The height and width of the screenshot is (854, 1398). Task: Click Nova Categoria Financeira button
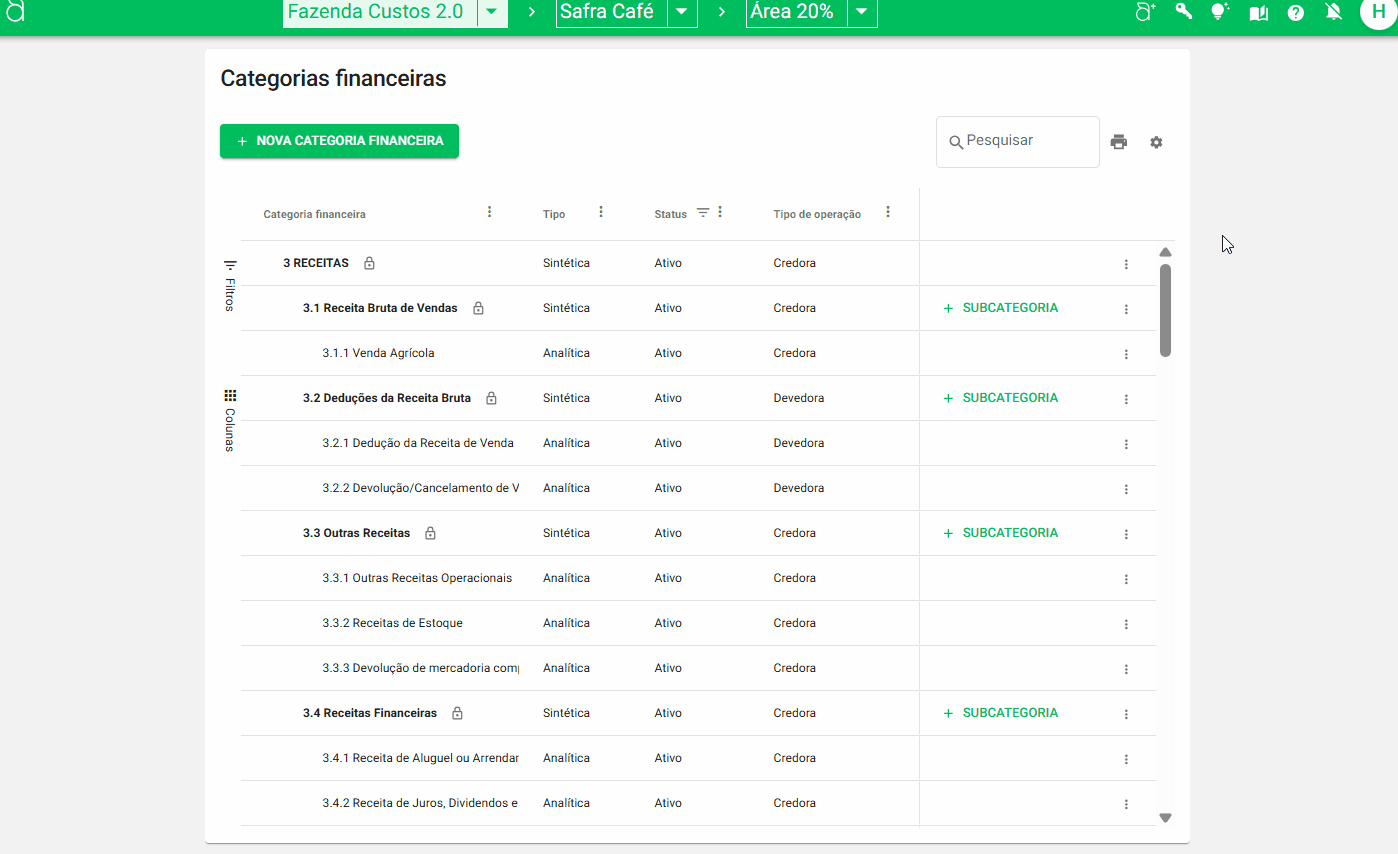tap(339, 141)
